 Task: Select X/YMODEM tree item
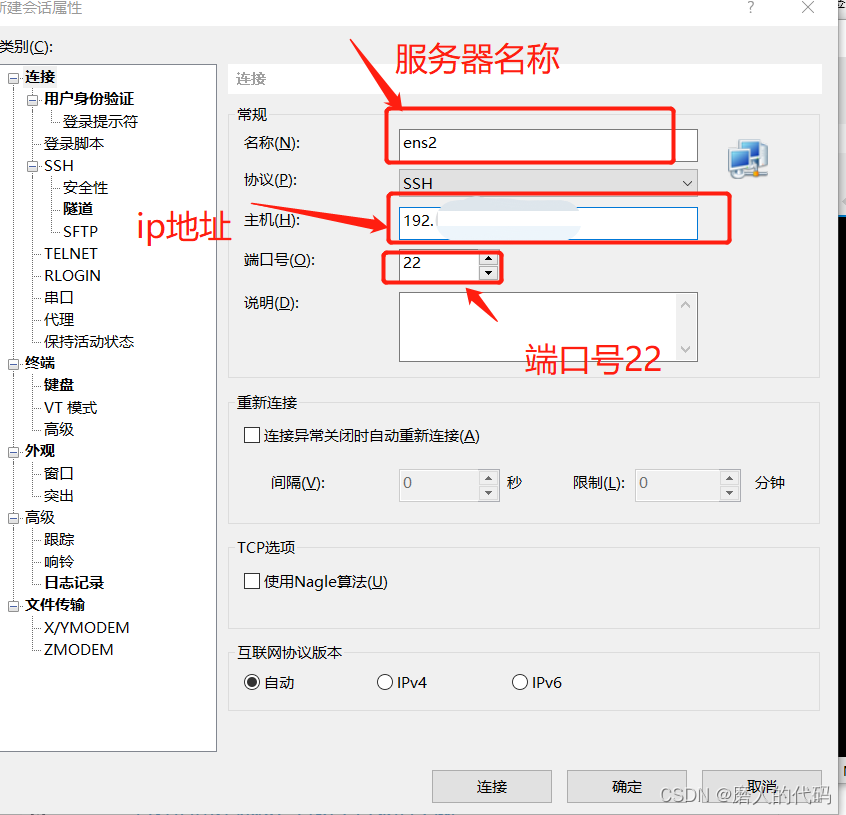point(86,628)
